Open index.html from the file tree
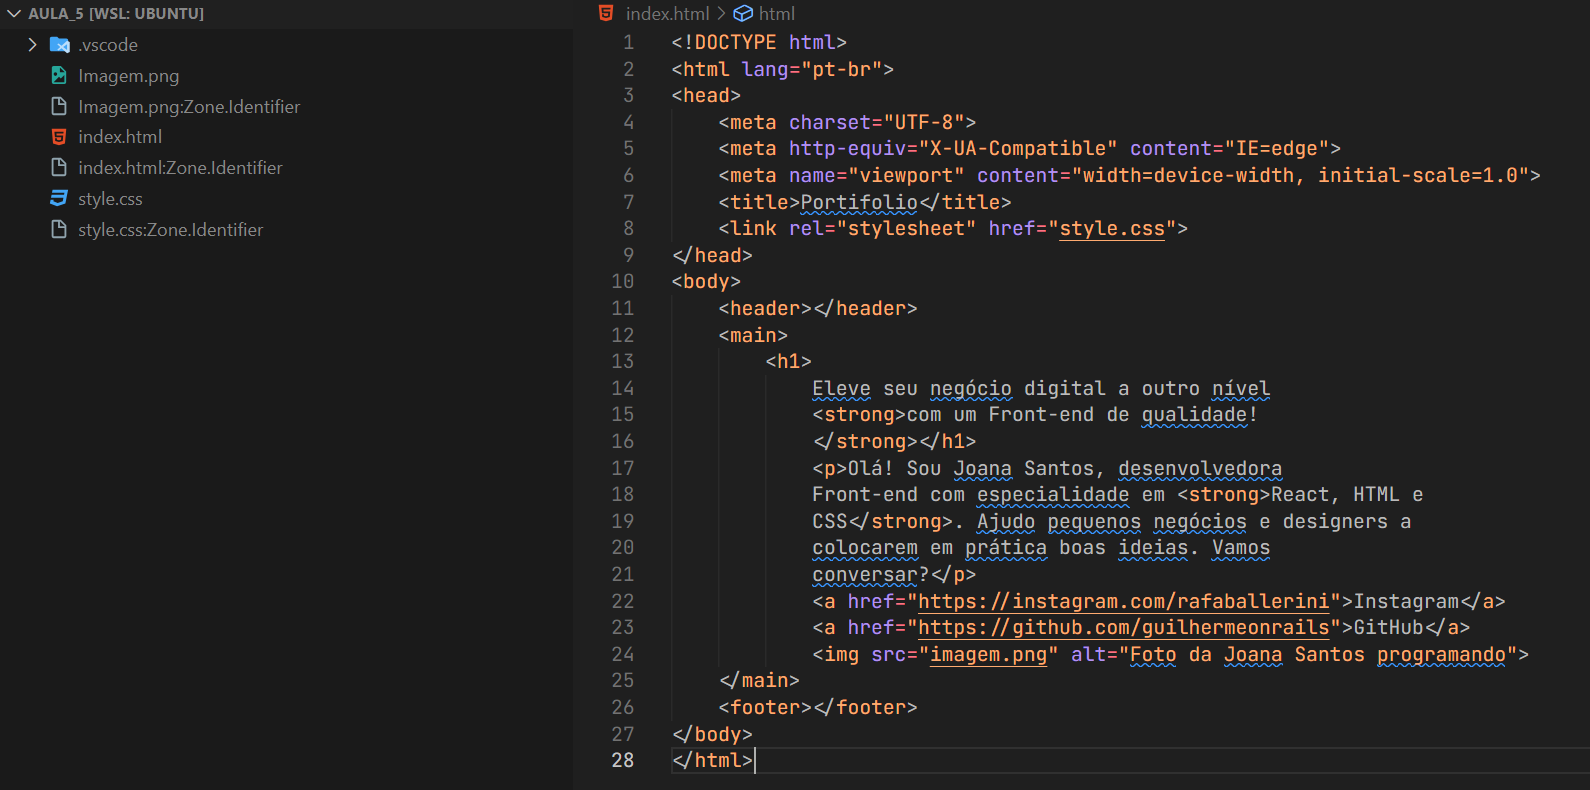Image resolution: width=1590 pixels, height=790 pixels. (120, 137)
